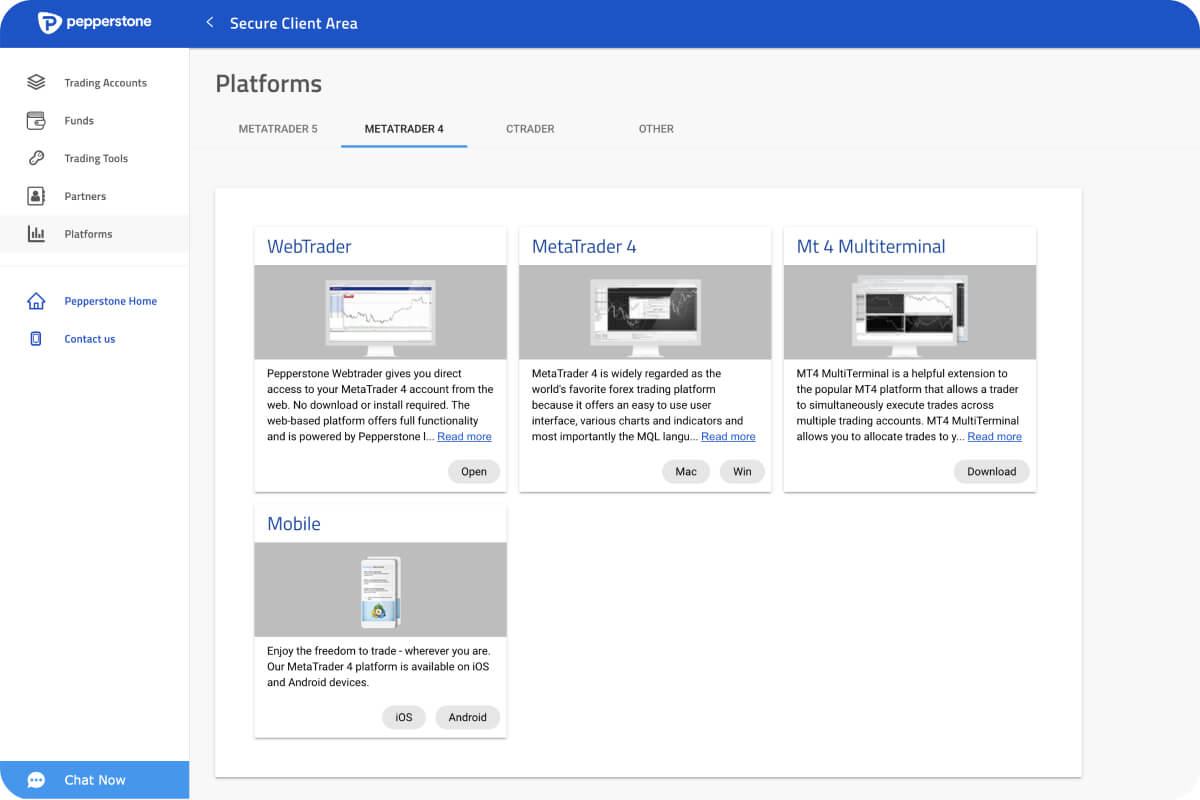Download MetaTrader 4 for Mac

tap(686, 472)
